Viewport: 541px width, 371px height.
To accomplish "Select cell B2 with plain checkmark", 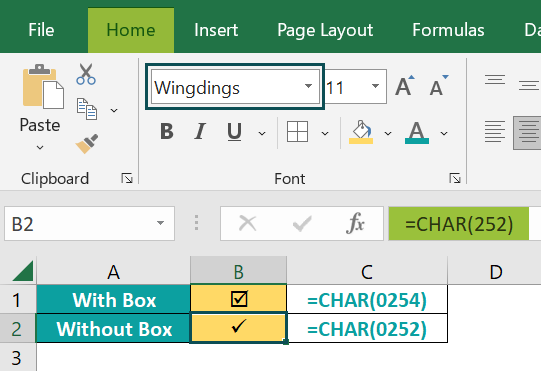I will [x=238, y=328].
